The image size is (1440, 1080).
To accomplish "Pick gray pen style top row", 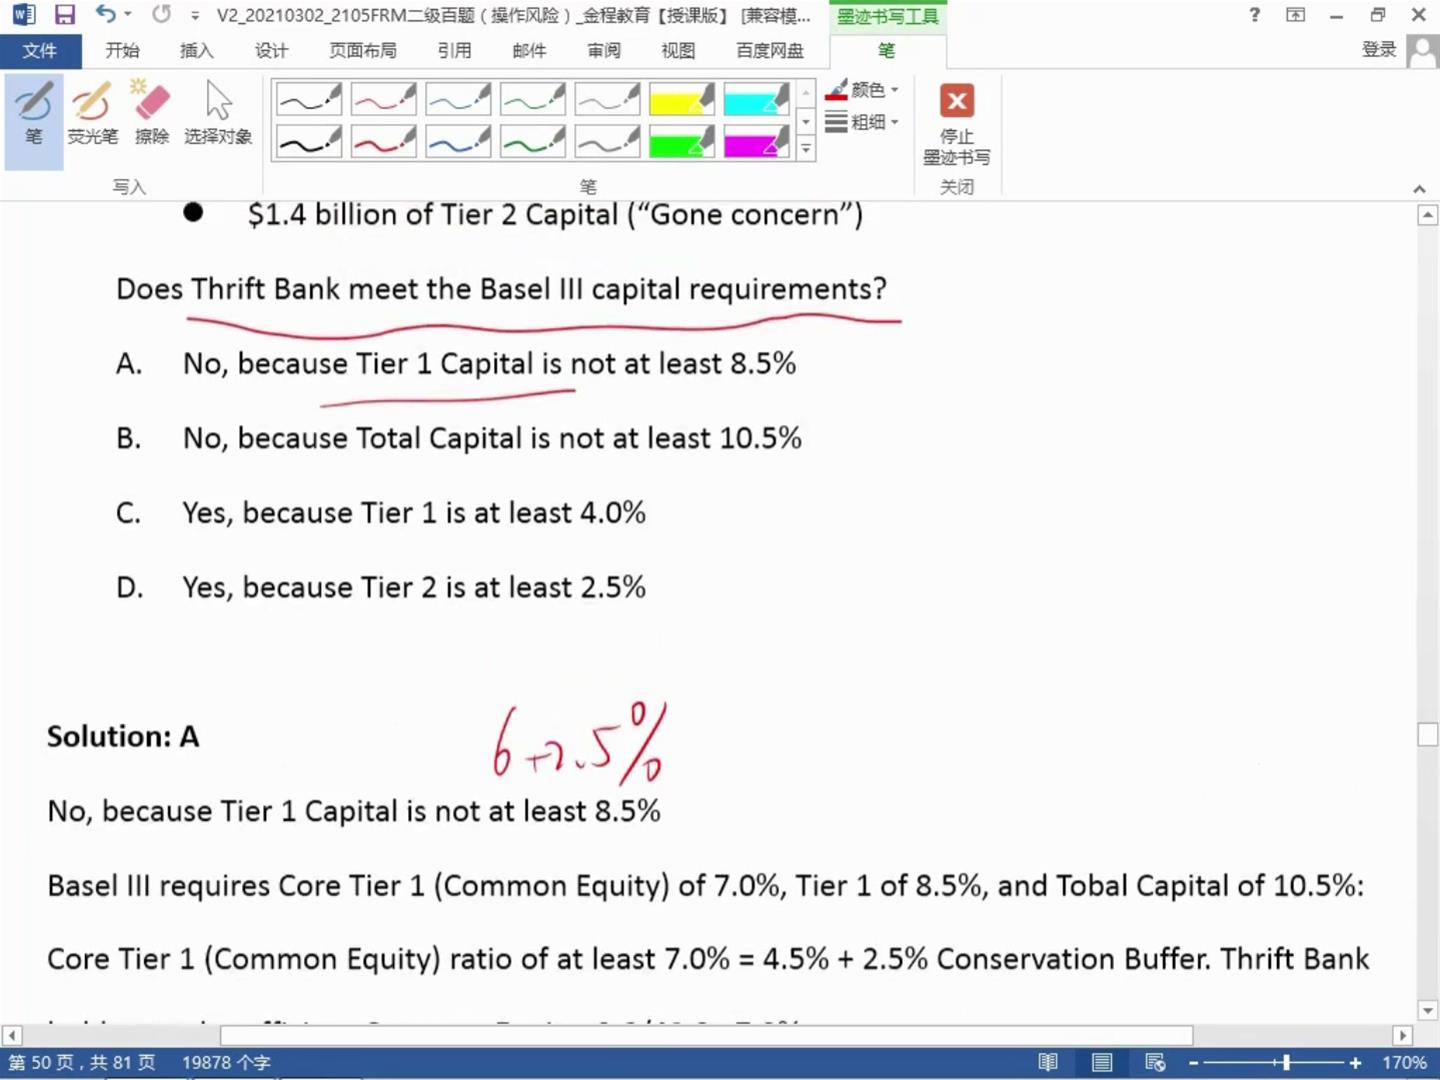I will (x=607, y=100).
